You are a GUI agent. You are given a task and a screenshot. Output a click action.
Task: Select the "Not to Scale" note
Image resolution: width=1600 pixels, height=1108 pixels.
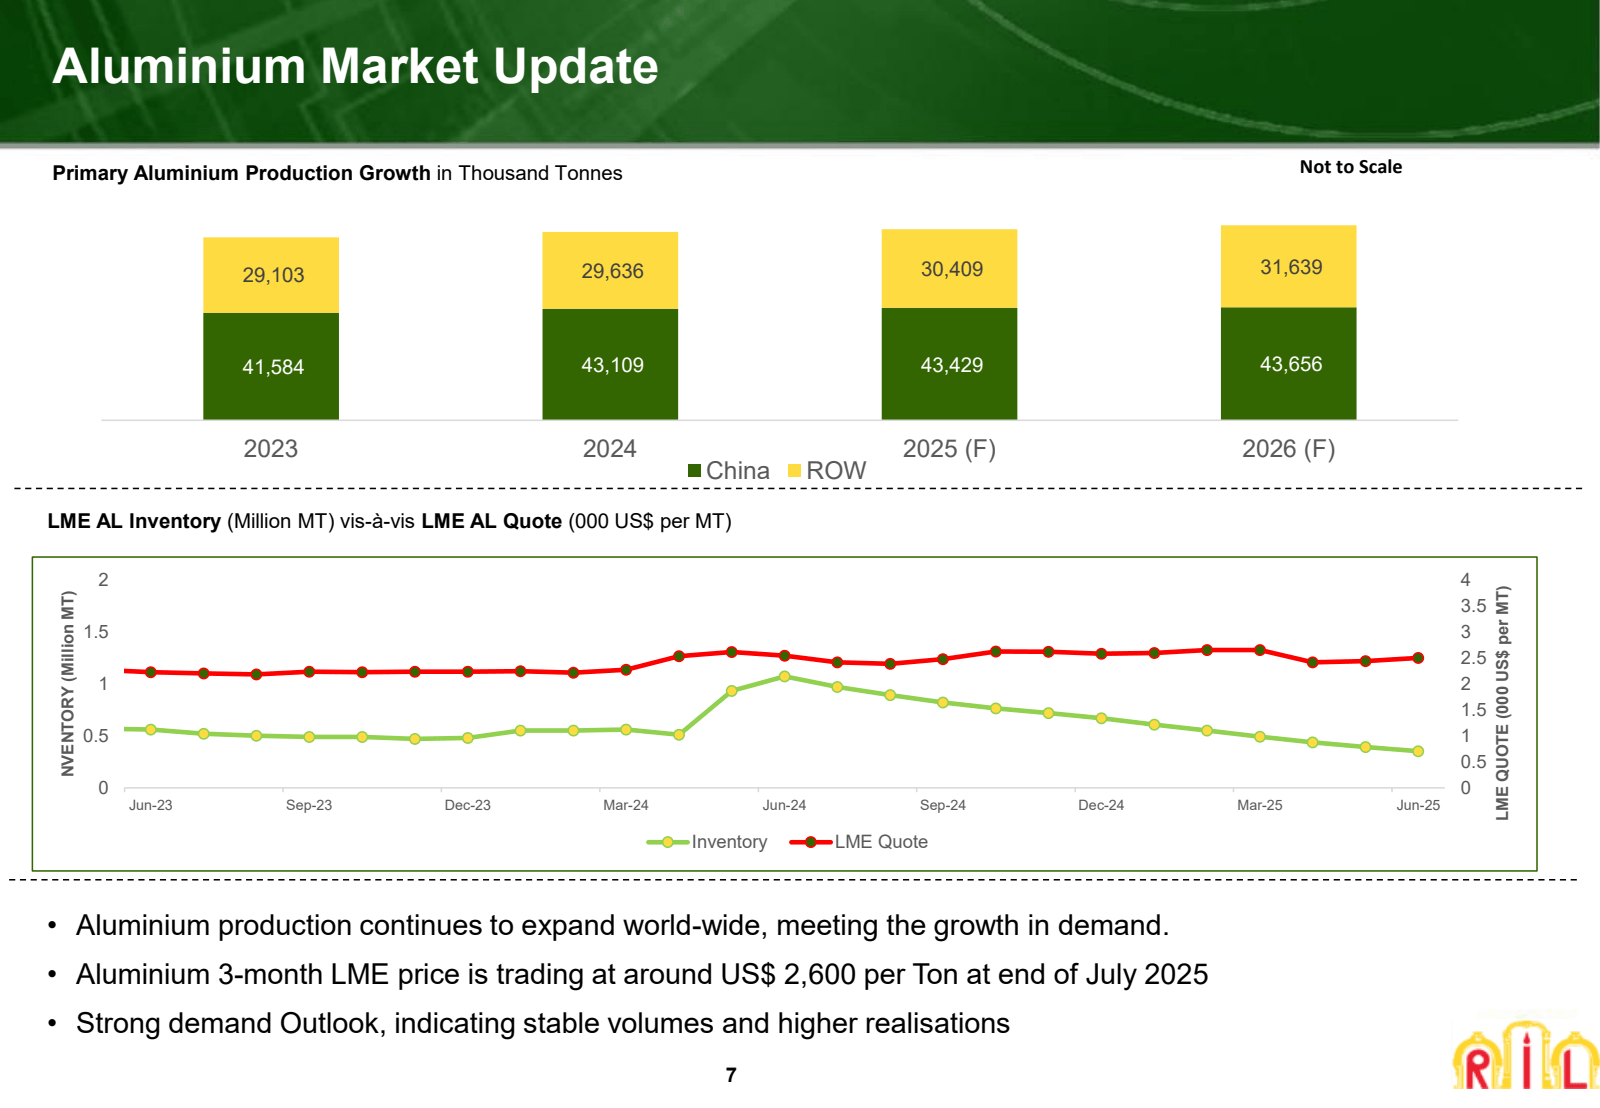click(1350, 167)
